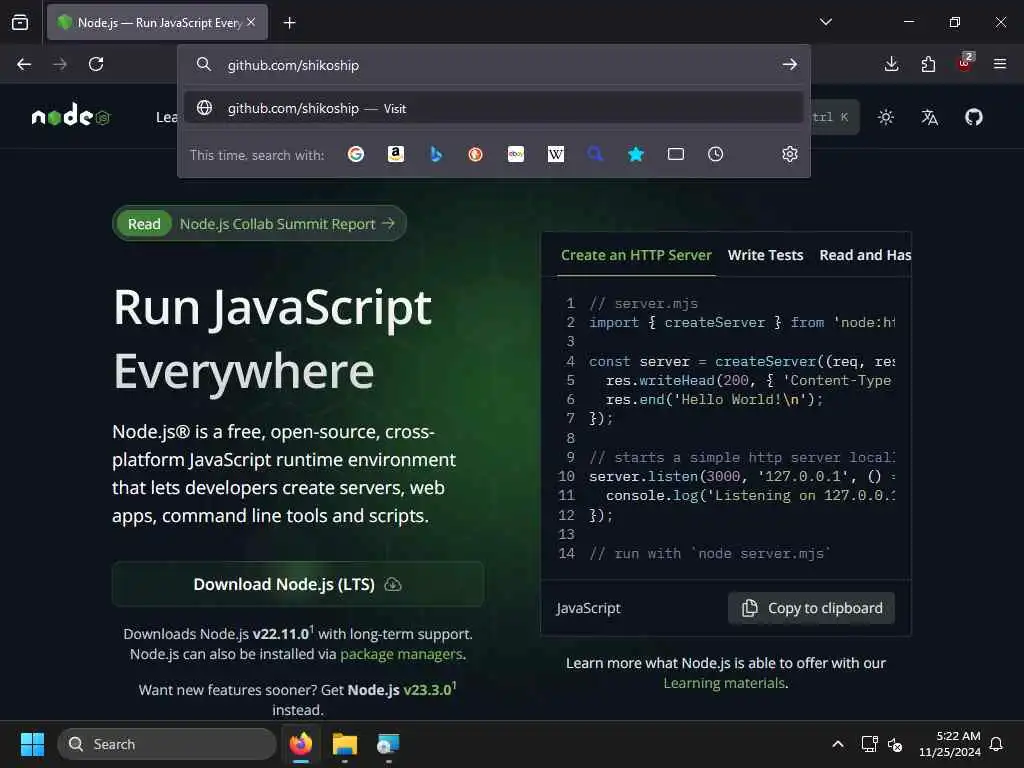The height and width of the screenshot is (768, 1024).
Task: Open the Windows Start menu
Action: point(32,744)
